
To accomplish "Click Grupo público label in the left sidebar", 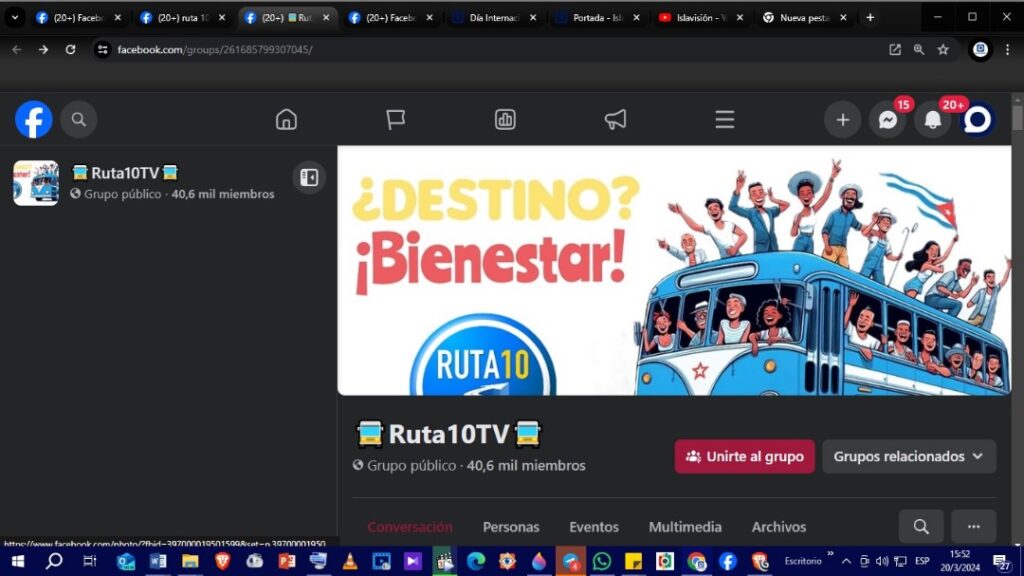I will 122,194.
